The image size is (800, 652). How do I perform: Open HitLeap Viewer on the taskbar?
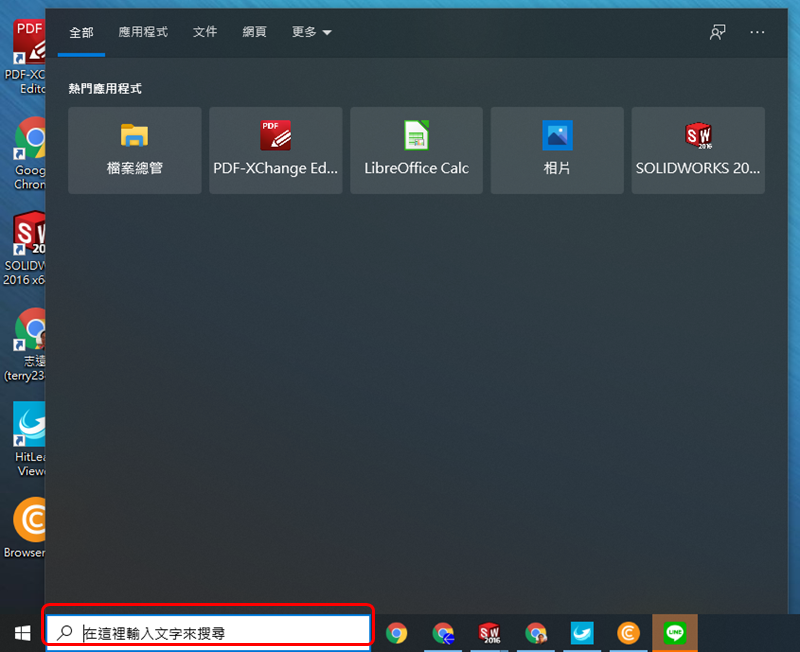coord(582,633)
